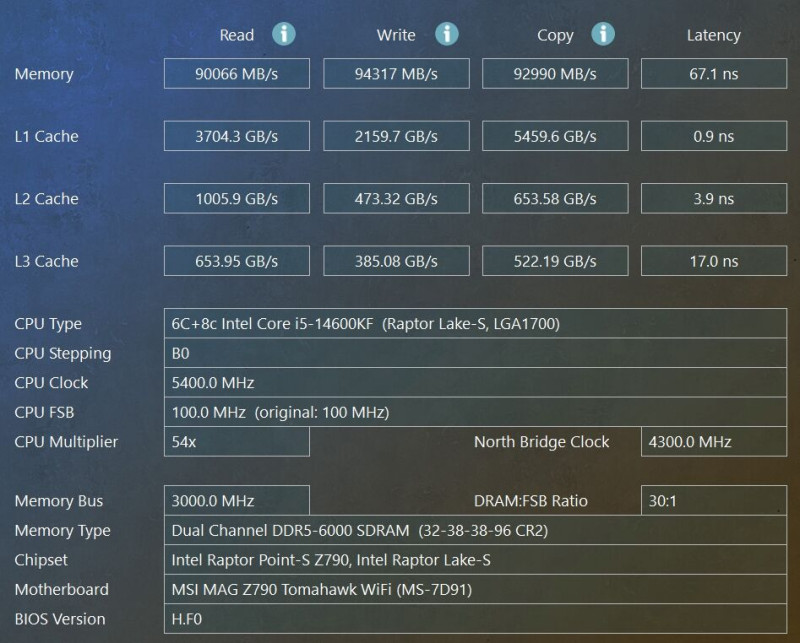Select L1 Cache write value 2159.7 GB/s
800x643 pixels.
click(396, 136)
